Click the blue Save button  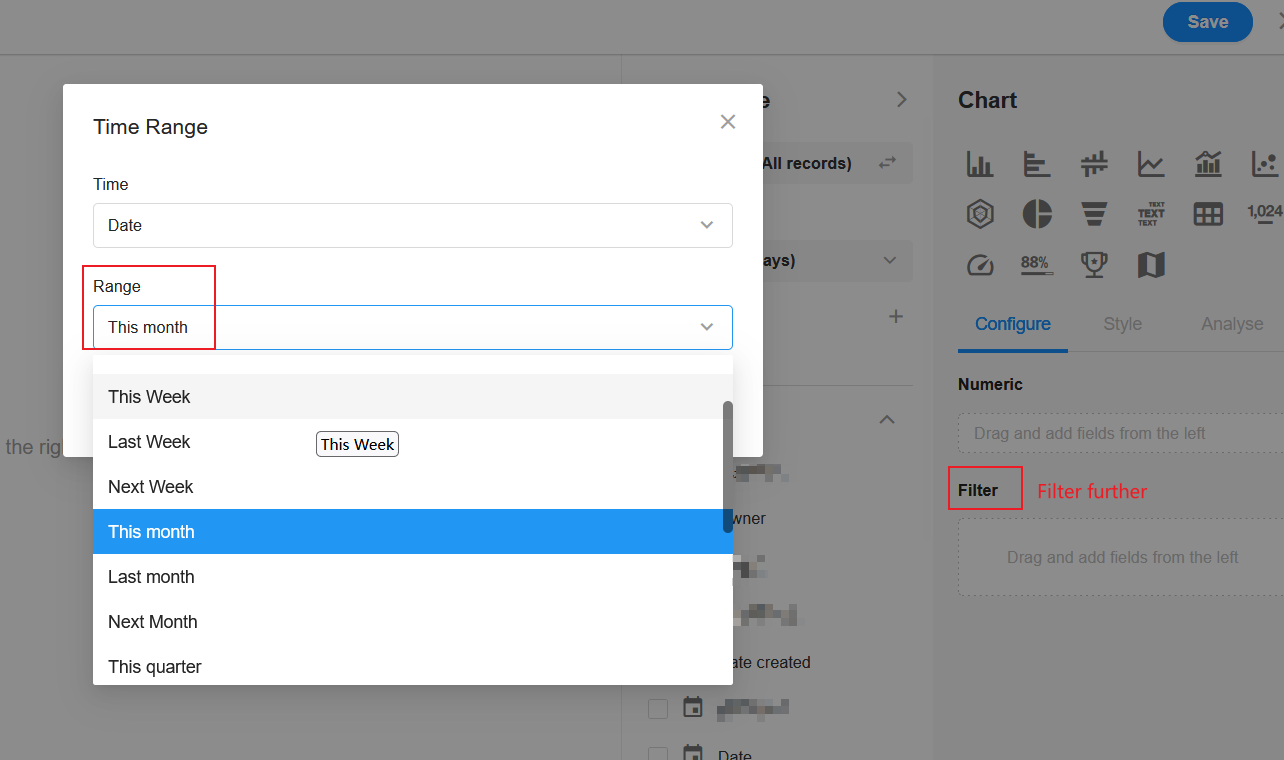(1207, 22)
